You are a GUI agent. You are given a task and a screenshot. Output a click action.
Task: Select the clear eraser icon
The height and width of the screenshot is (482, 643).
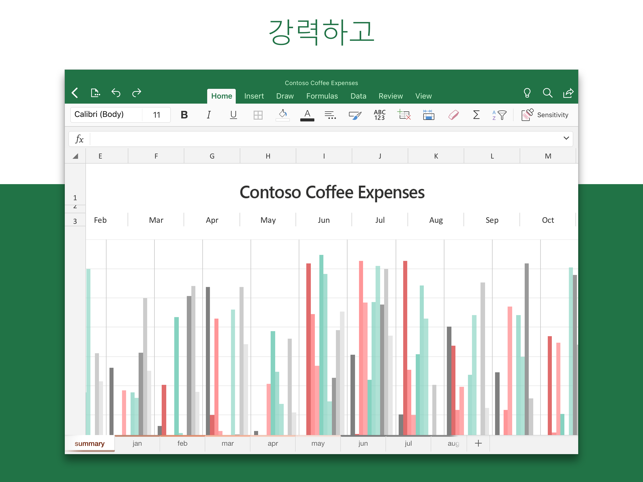coord(453,115)
